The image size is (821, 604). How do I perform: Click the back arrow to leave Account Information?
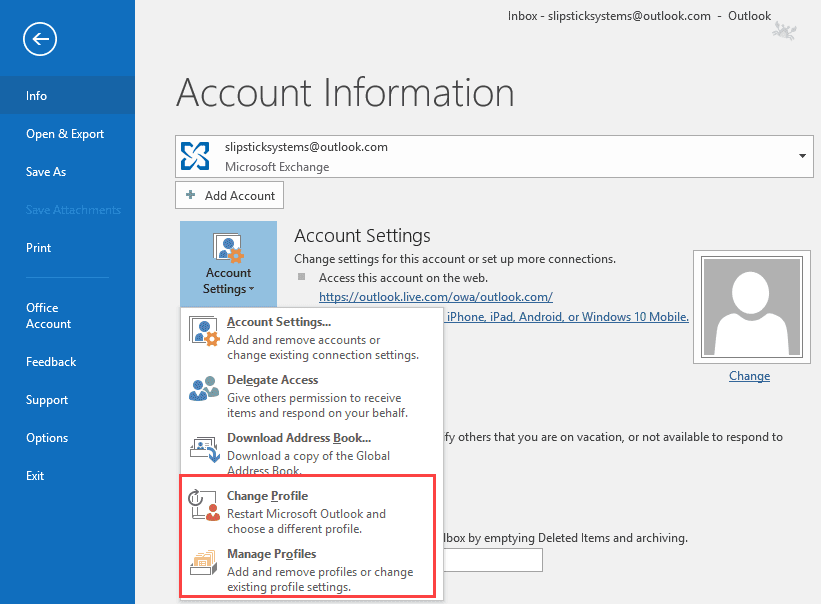pos(39,39)
